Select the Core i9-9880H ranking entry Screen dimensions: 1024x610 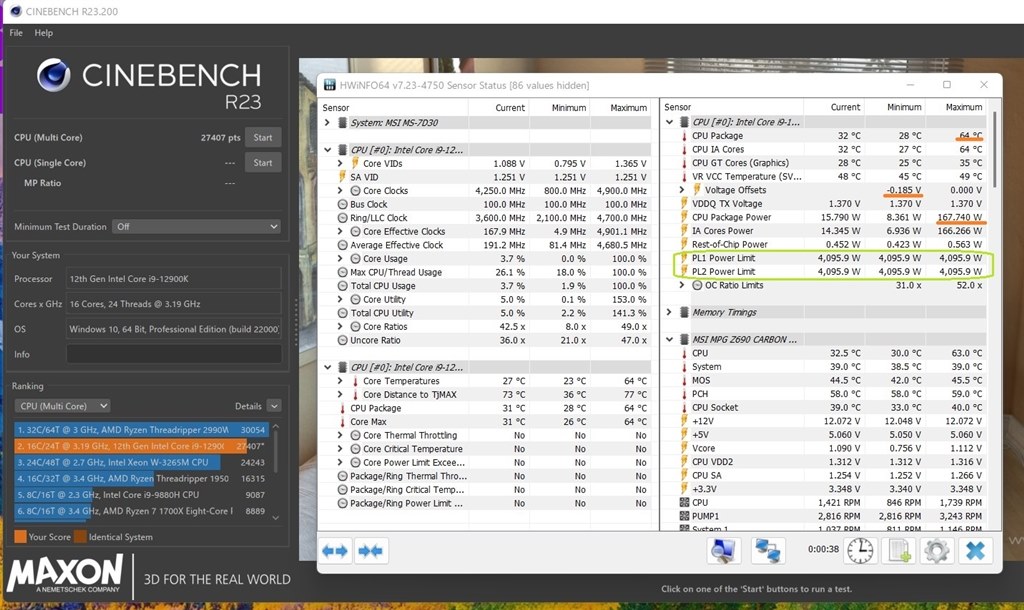click(140, 495)
